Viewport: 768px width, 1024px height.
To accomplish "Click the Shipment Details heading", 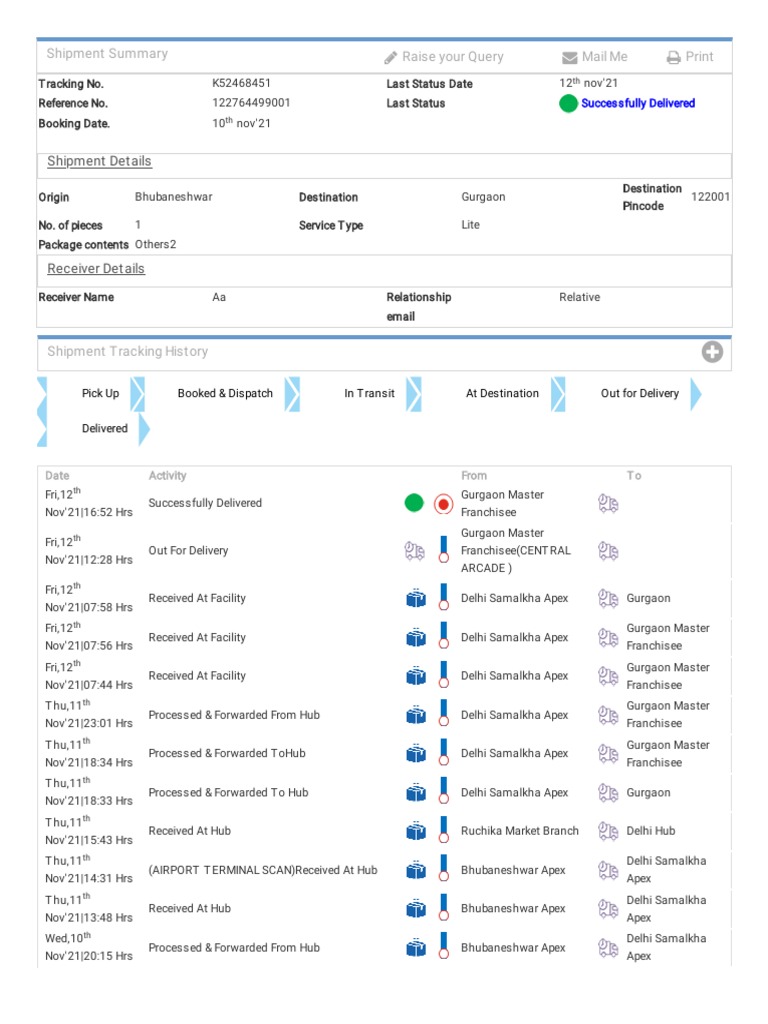I will point(99,162).
